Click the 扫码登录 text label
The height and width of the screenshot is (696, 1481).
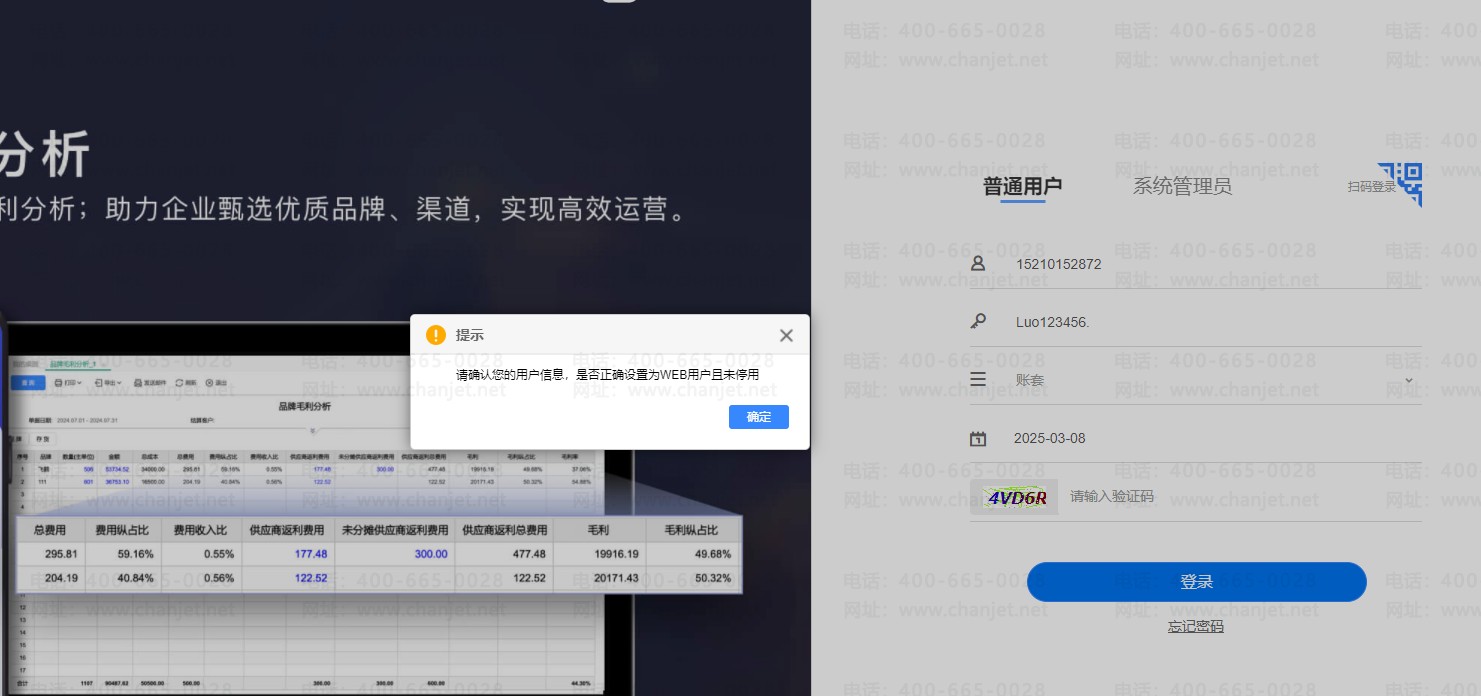[1370, 187]
